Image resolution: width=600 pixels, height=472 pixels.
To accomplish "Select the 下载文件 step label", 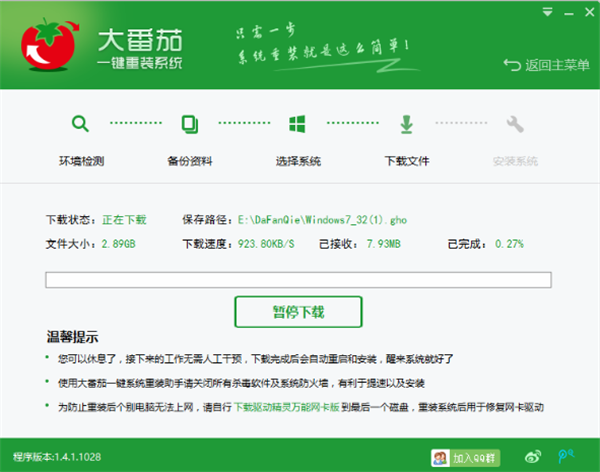I will [x=407, y=161].
